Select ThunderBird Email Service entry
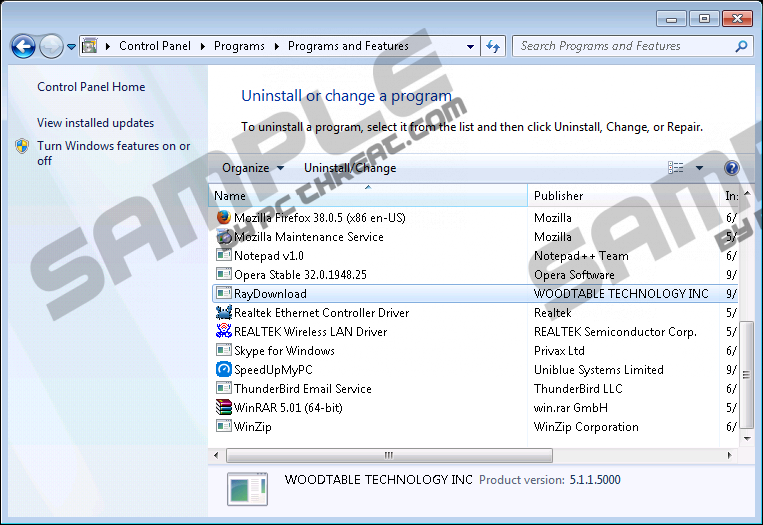The image size is (763, 525). pyautogui.click(x=303, y=389)
